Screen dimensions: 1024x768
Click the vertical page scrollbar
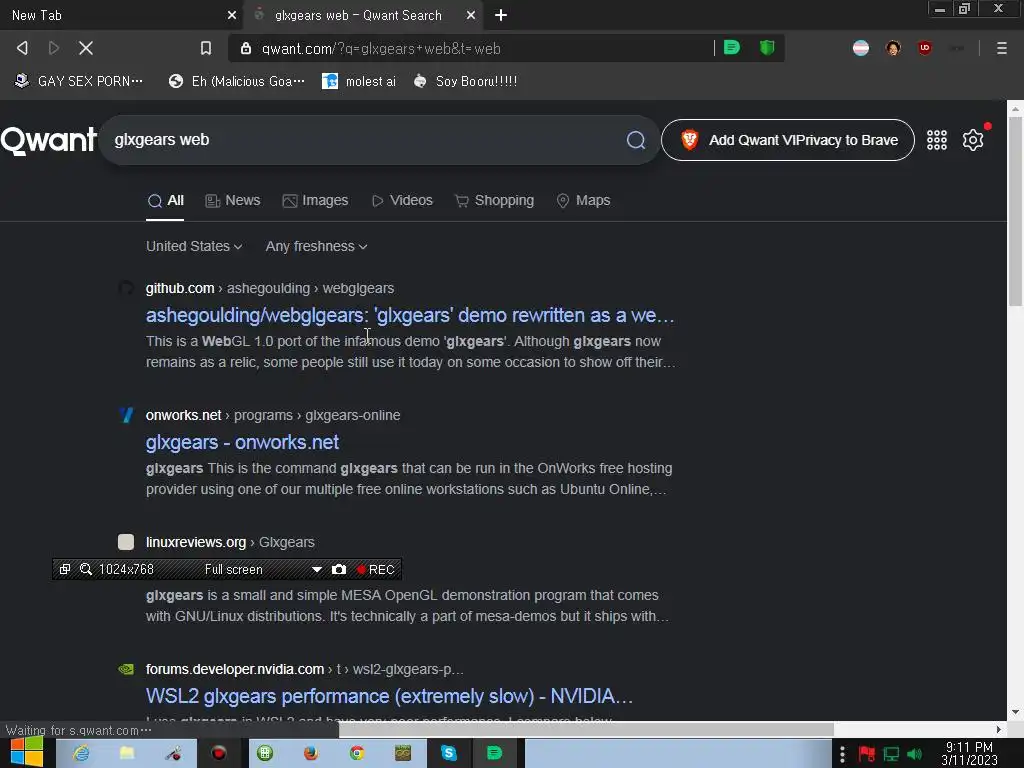coord(1015,213)
